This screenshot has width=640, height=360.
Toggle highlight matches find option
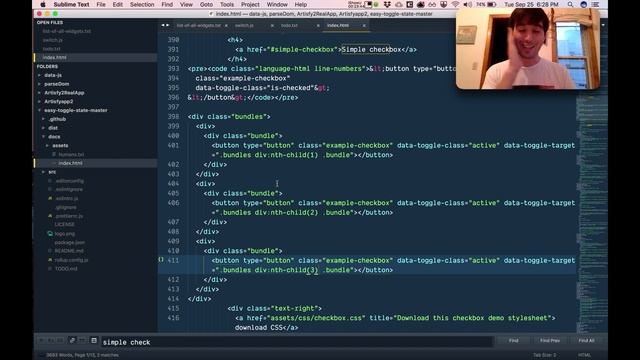(94, 340)
